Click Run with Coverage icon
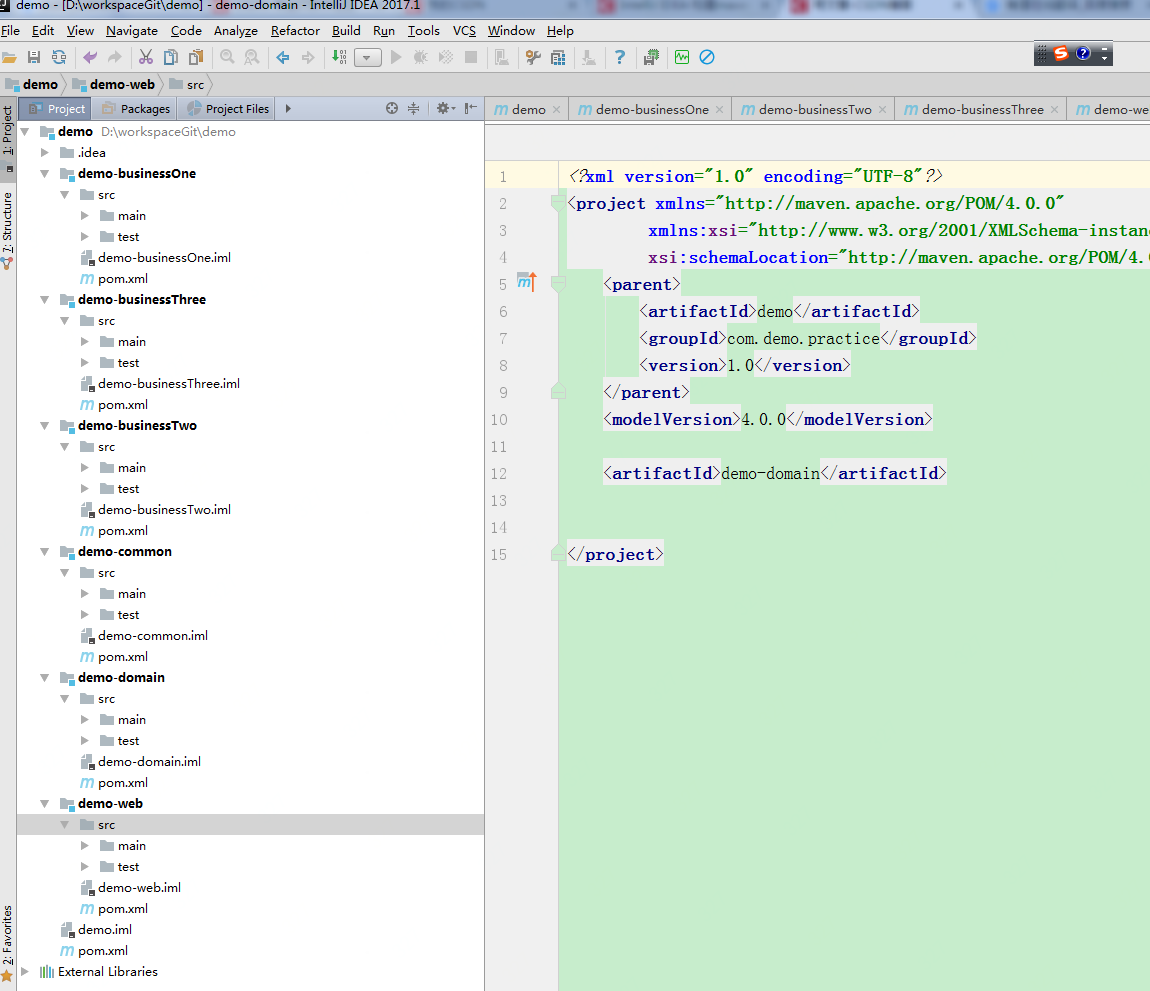This screenshot has width=1150, height=991. tap(446, 57)
